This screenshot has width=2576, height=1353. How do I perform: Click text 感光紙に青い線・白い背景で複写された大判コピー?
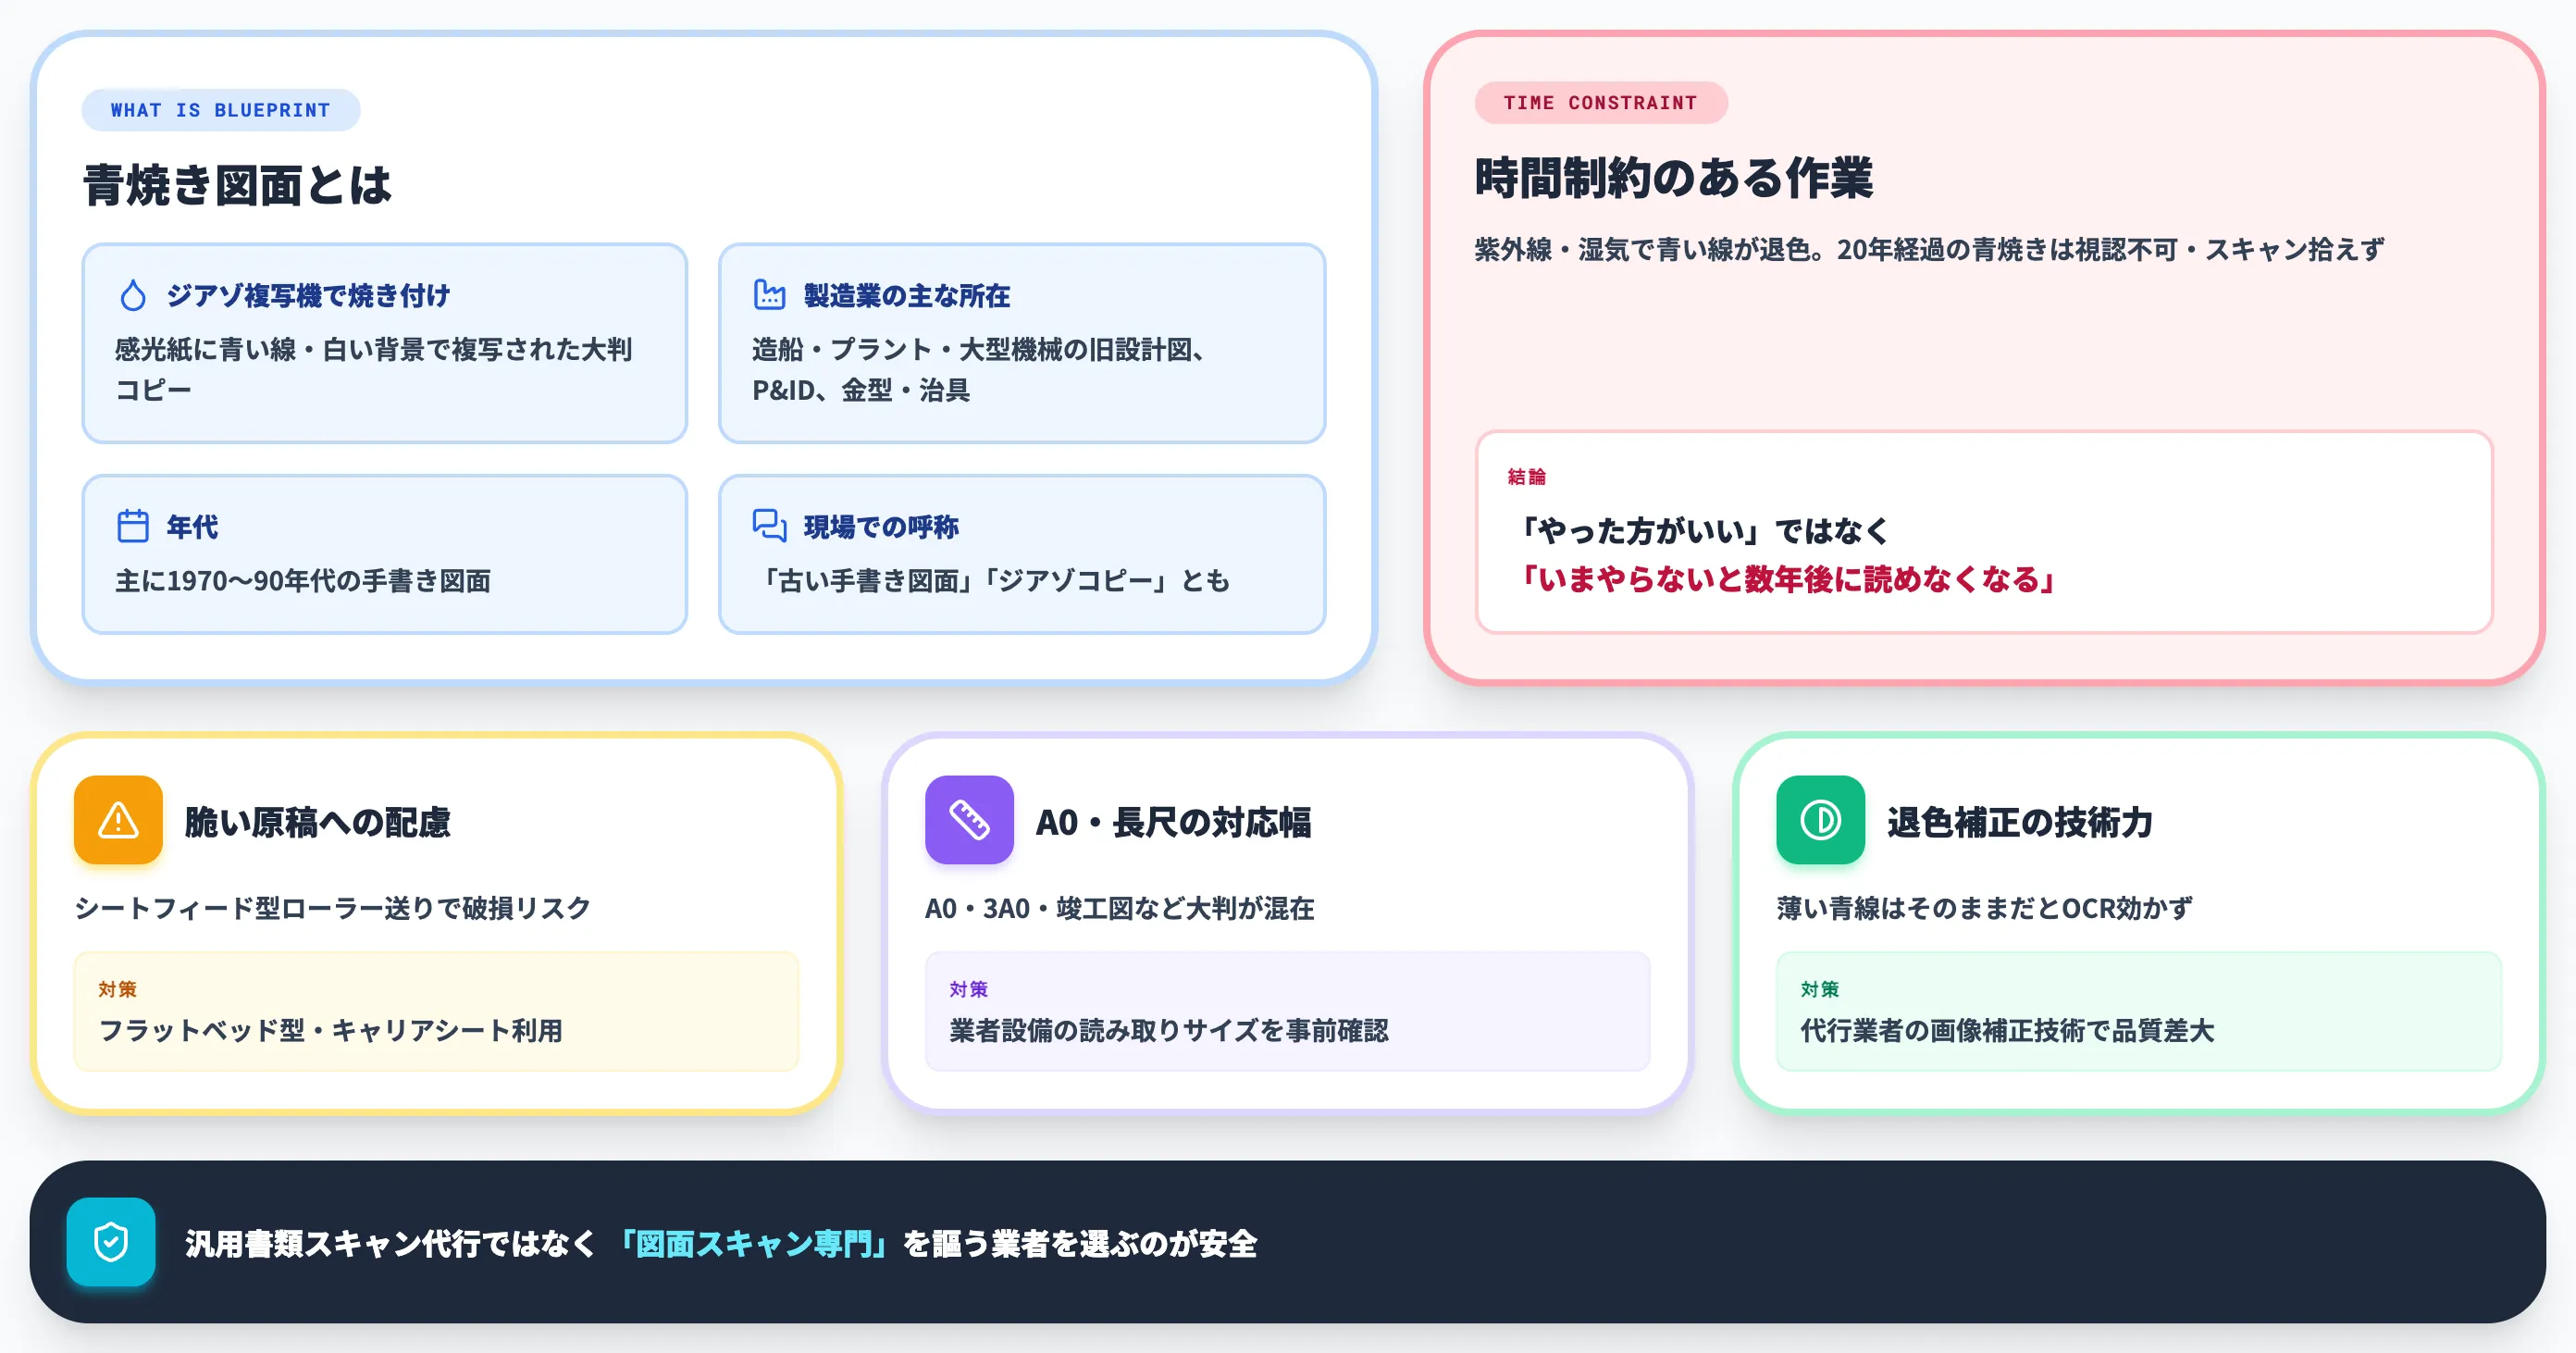[373, 369]
